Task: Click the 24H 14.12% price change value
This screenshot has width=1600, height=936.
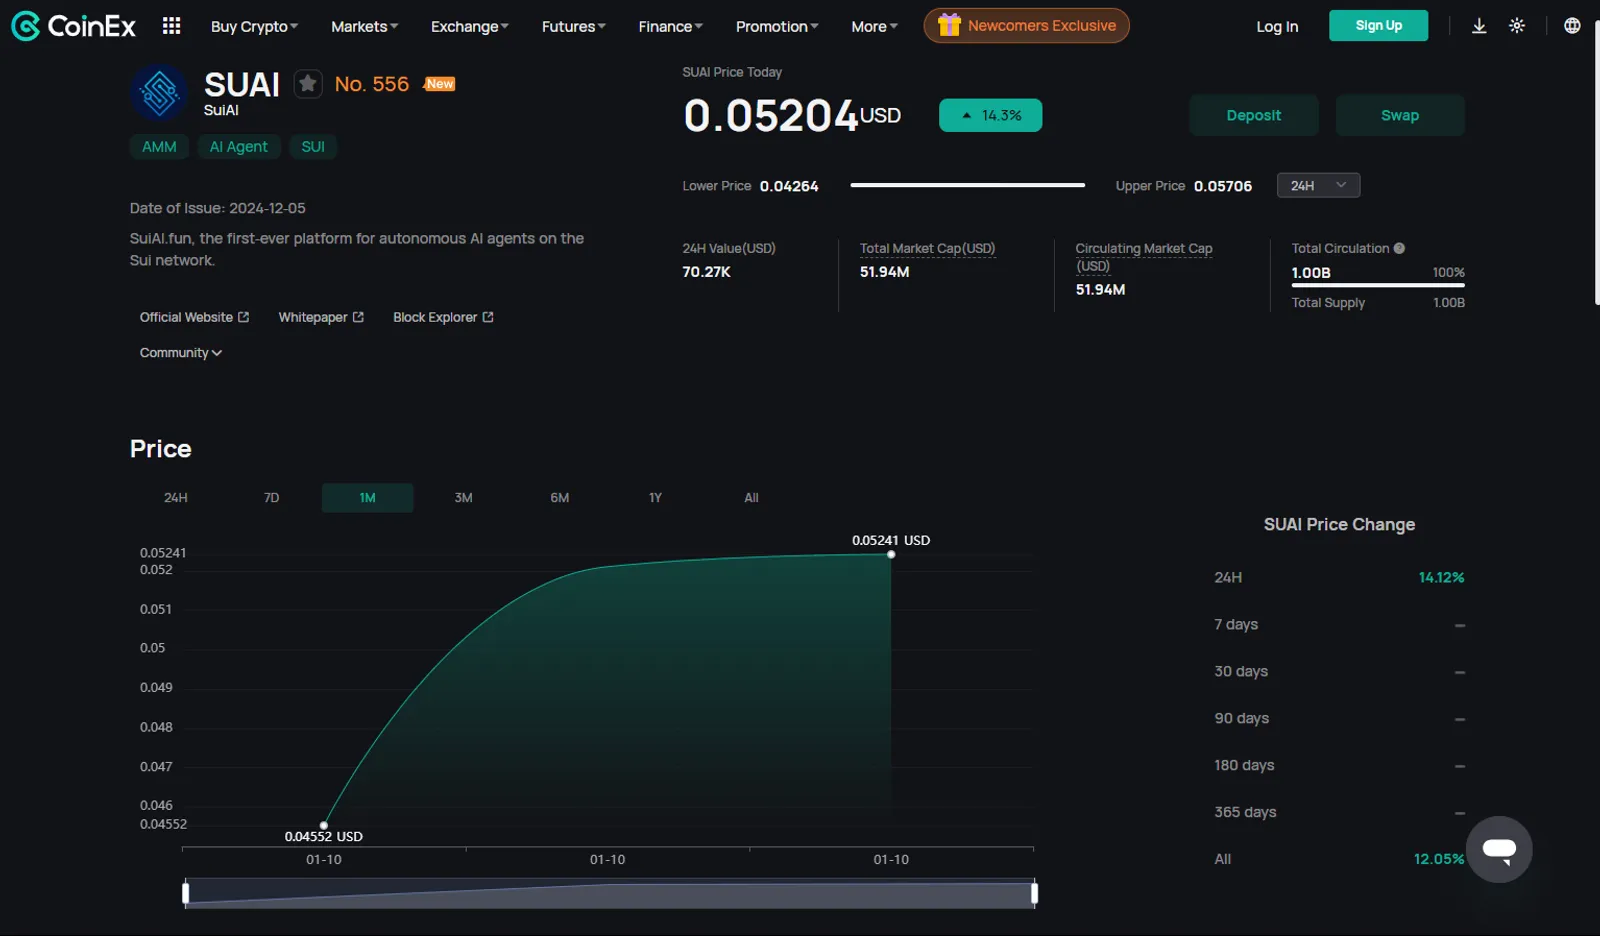Action: tap(1441, 577)
